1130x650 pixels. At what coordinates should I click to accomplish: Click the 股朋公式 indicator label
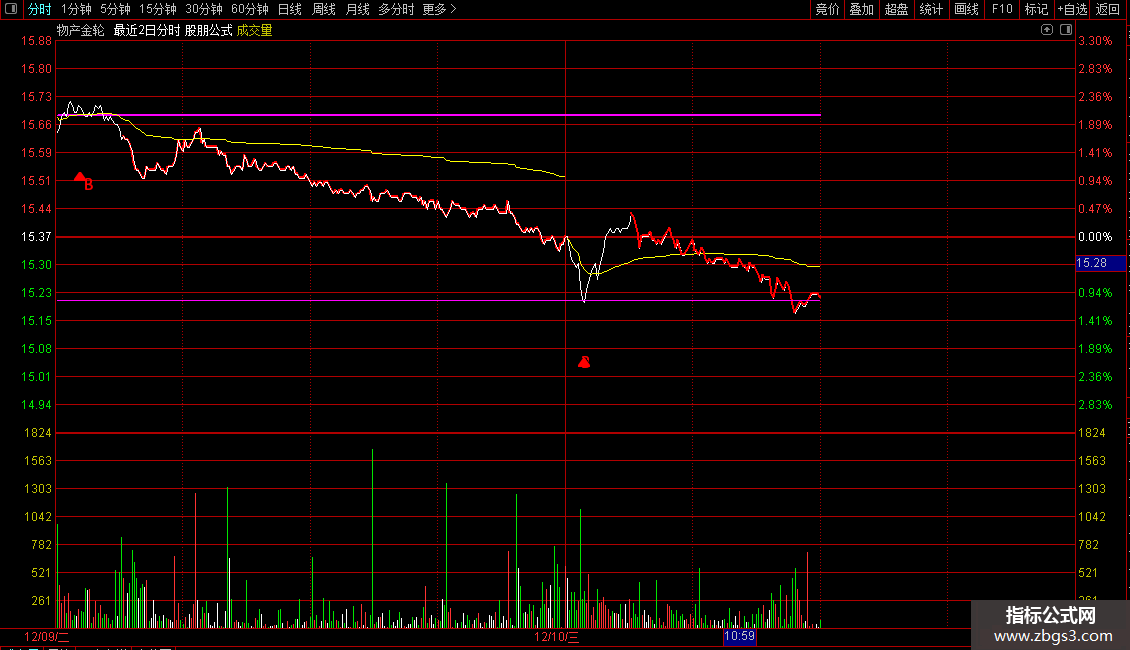point(208,30)
